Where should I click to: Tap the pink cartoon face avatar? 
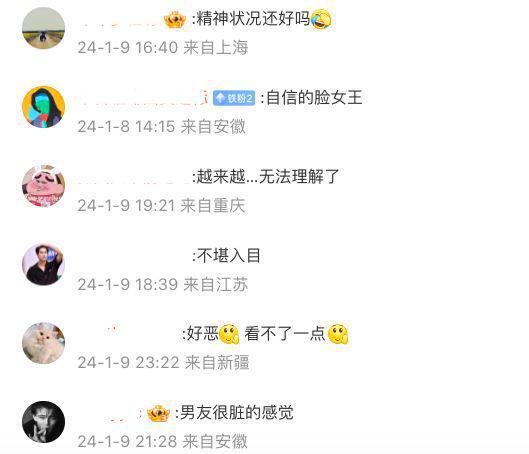pyautogui.click(x=44, y=186)
